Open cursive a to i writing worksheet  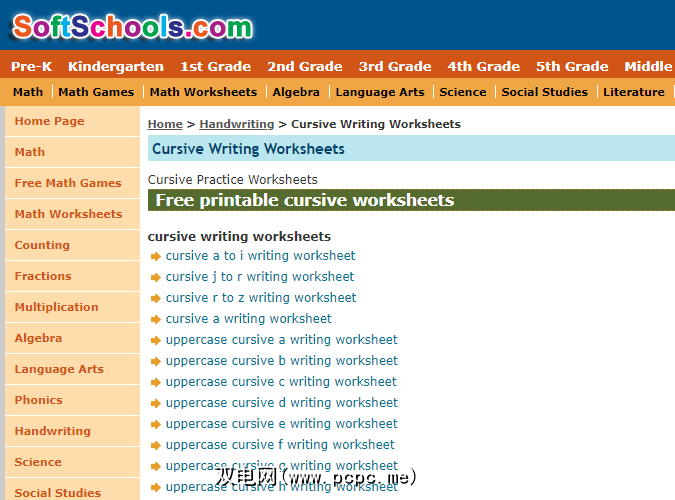260,256
